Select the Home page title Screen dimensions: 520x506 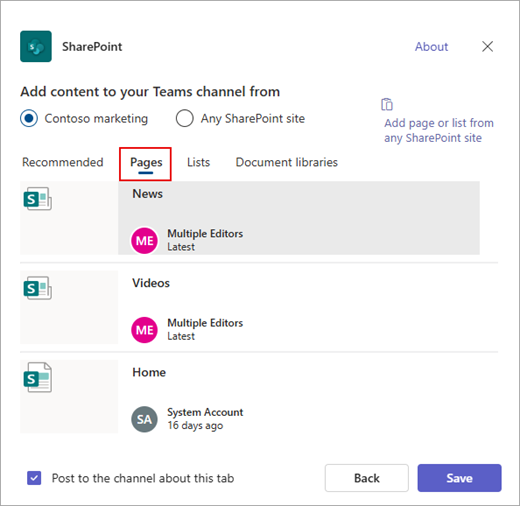[x=149, y=372]
